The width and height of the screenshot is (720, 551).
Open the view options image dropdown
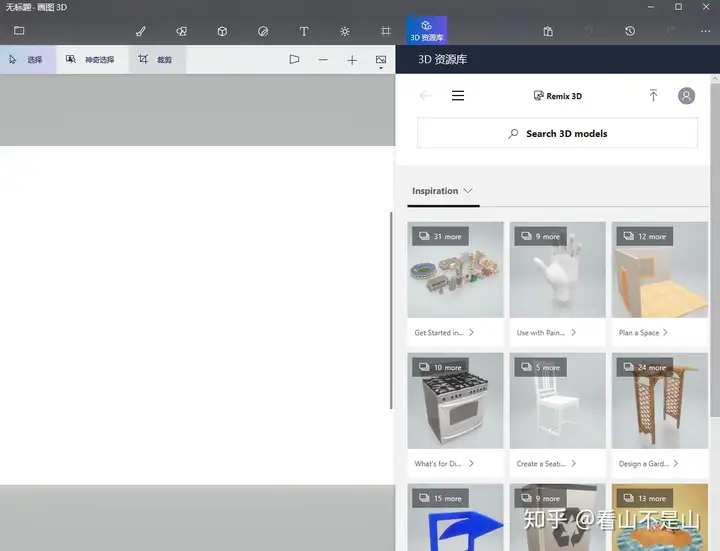click(x=381, y=61)
